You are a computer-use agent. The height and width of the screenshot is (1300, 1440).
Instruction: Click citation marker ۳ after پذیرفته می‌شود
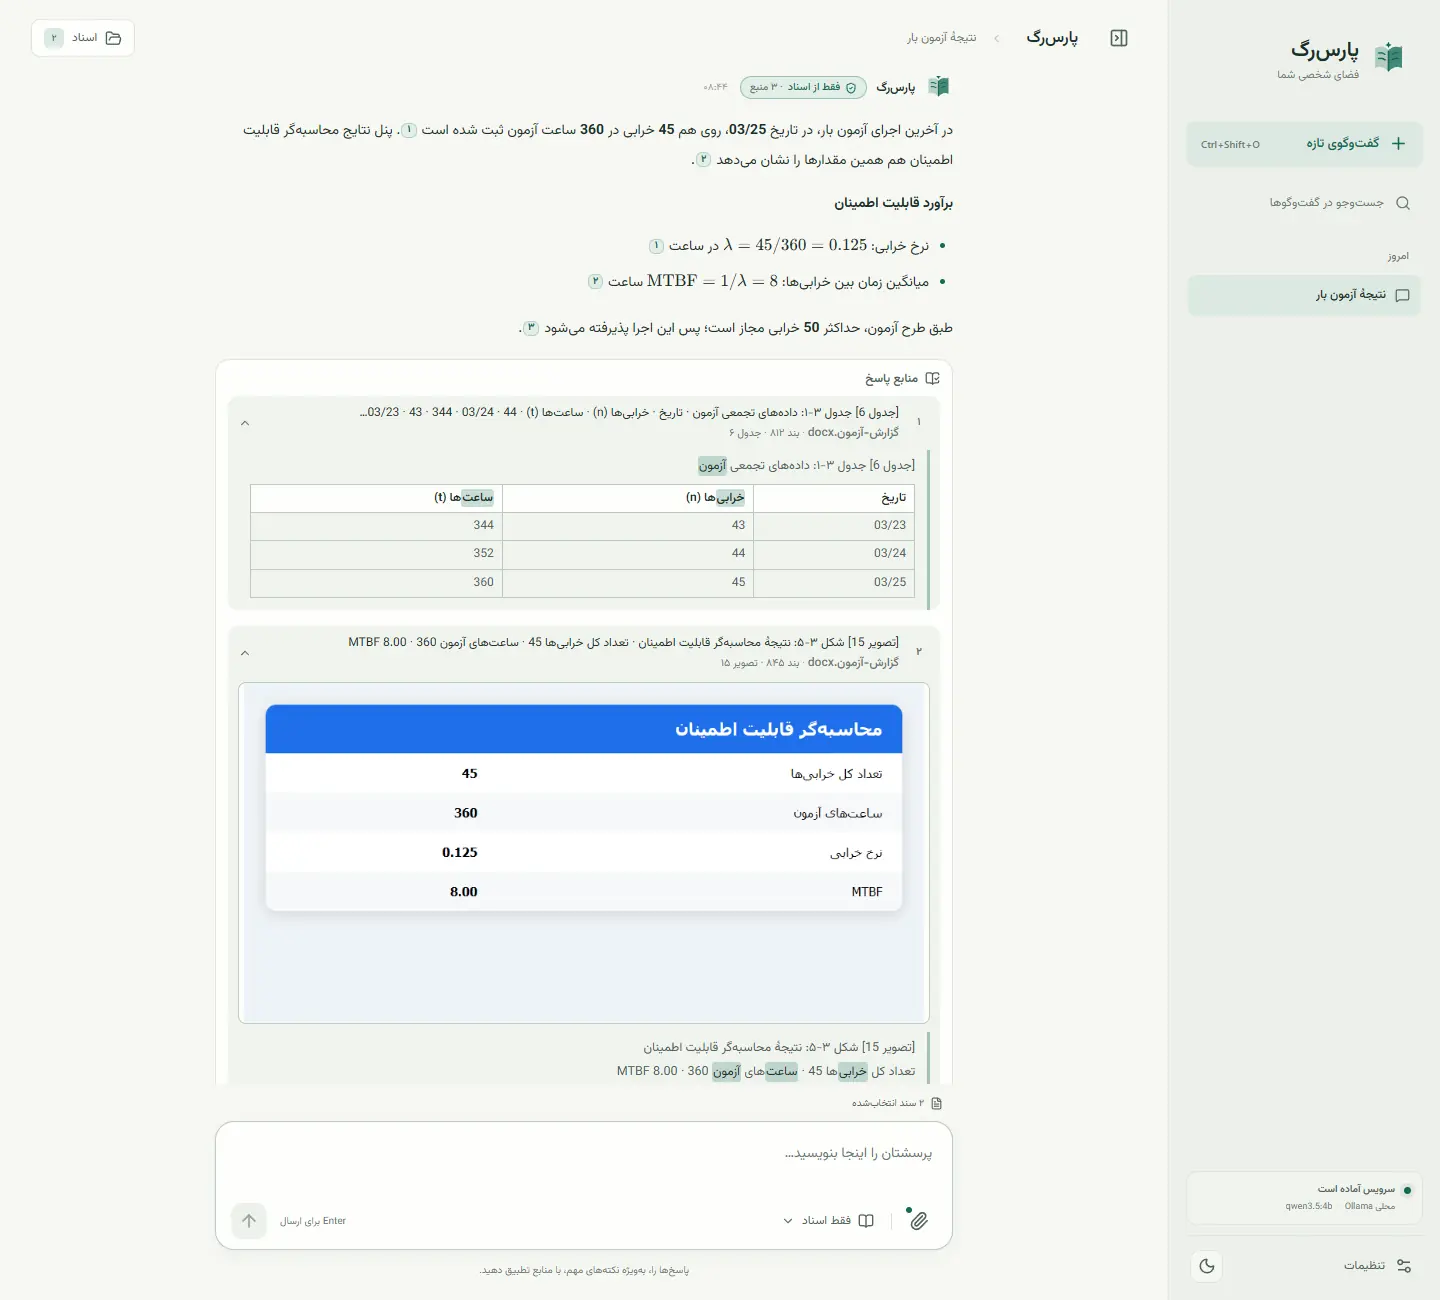tap(532, 328)
